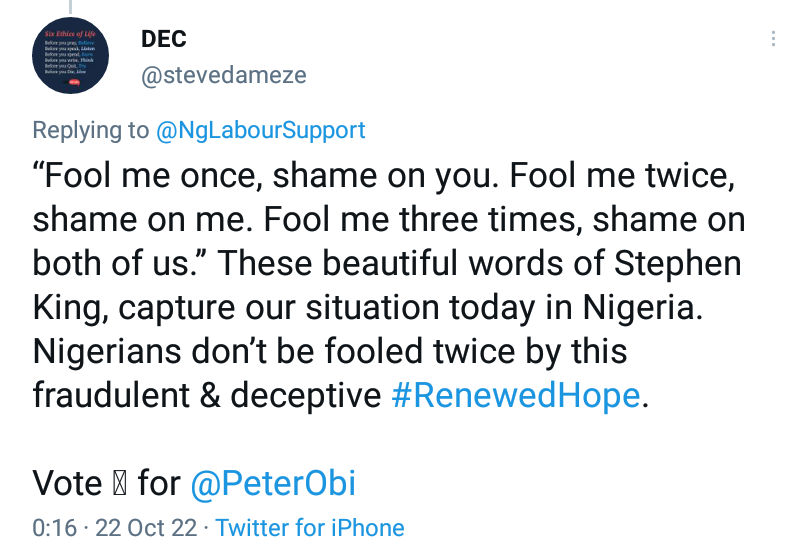Click the DEC profile avatar image
The height and width of the screenshot is (553, 800).
click(72, 58)
